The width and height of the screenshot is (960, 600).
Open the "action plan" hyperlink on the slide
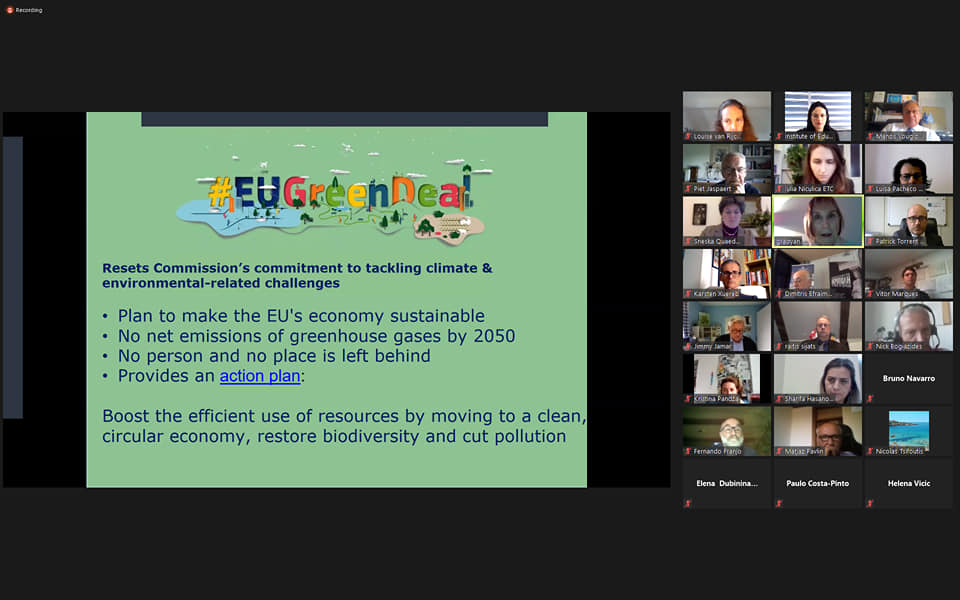click(x=259, y=376)
